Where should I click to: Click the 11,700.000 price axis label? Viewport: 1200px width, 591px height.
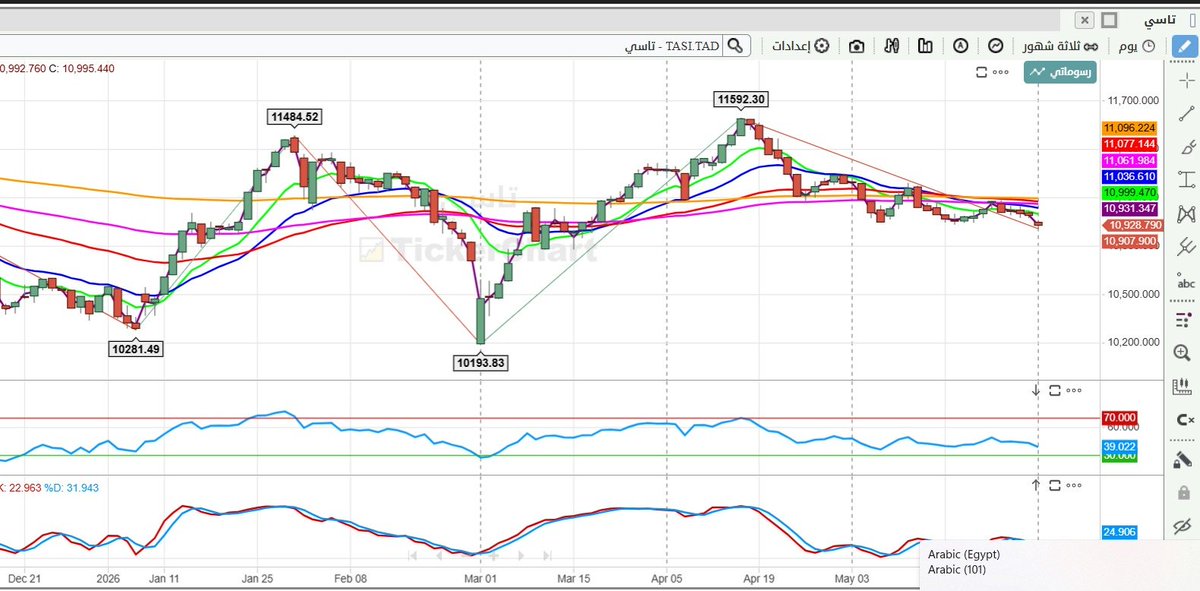tap(1134, 100)
